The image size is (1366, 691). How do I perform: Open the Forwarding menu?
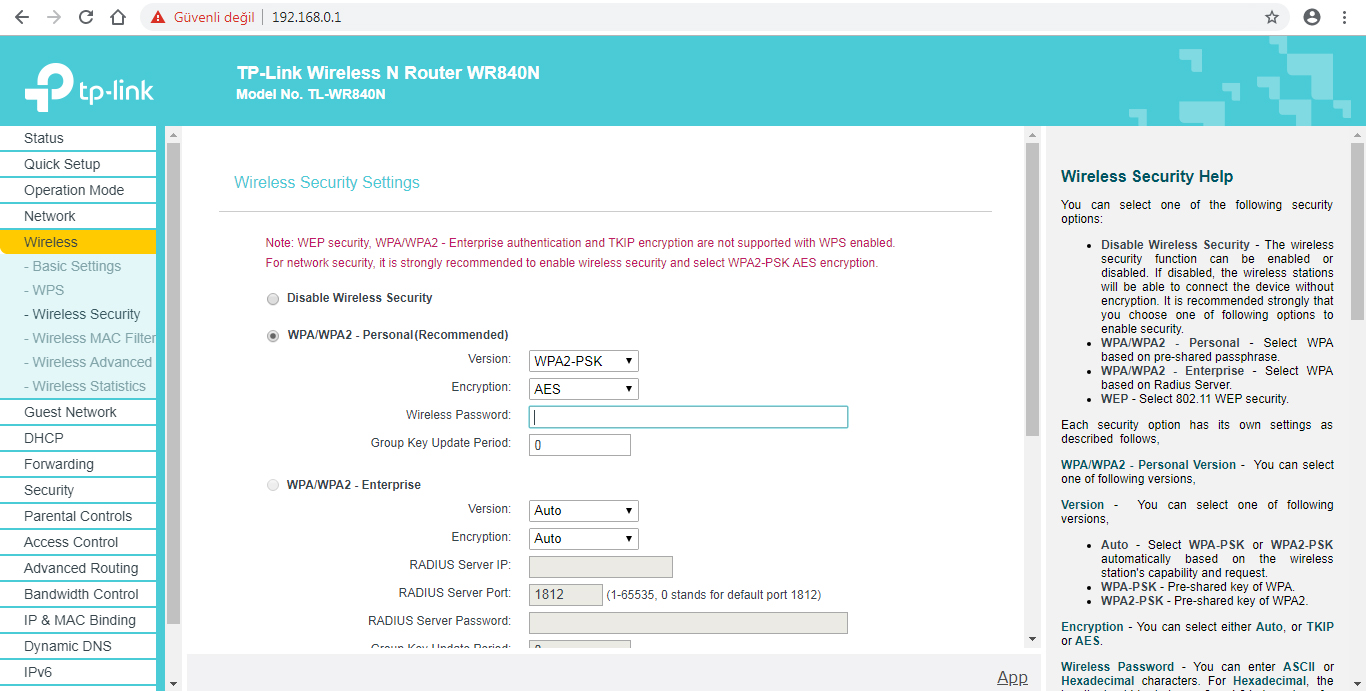tap(78, 464)
